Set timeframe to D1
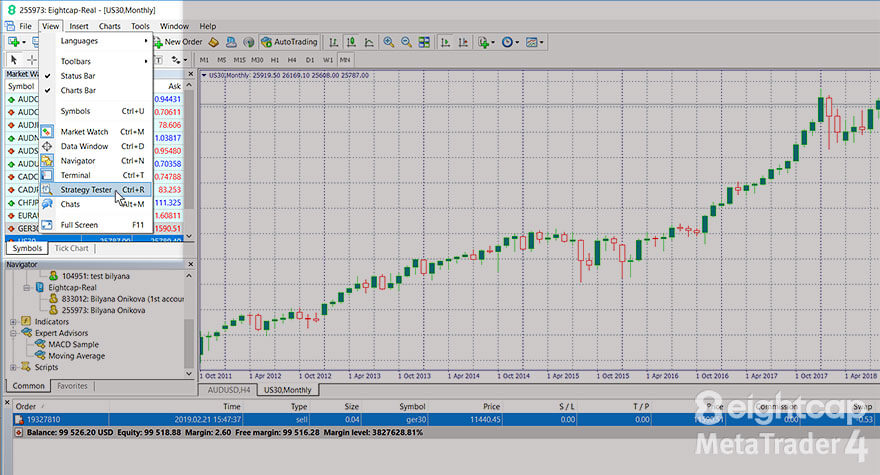880x475 pixels. [310, 60]
